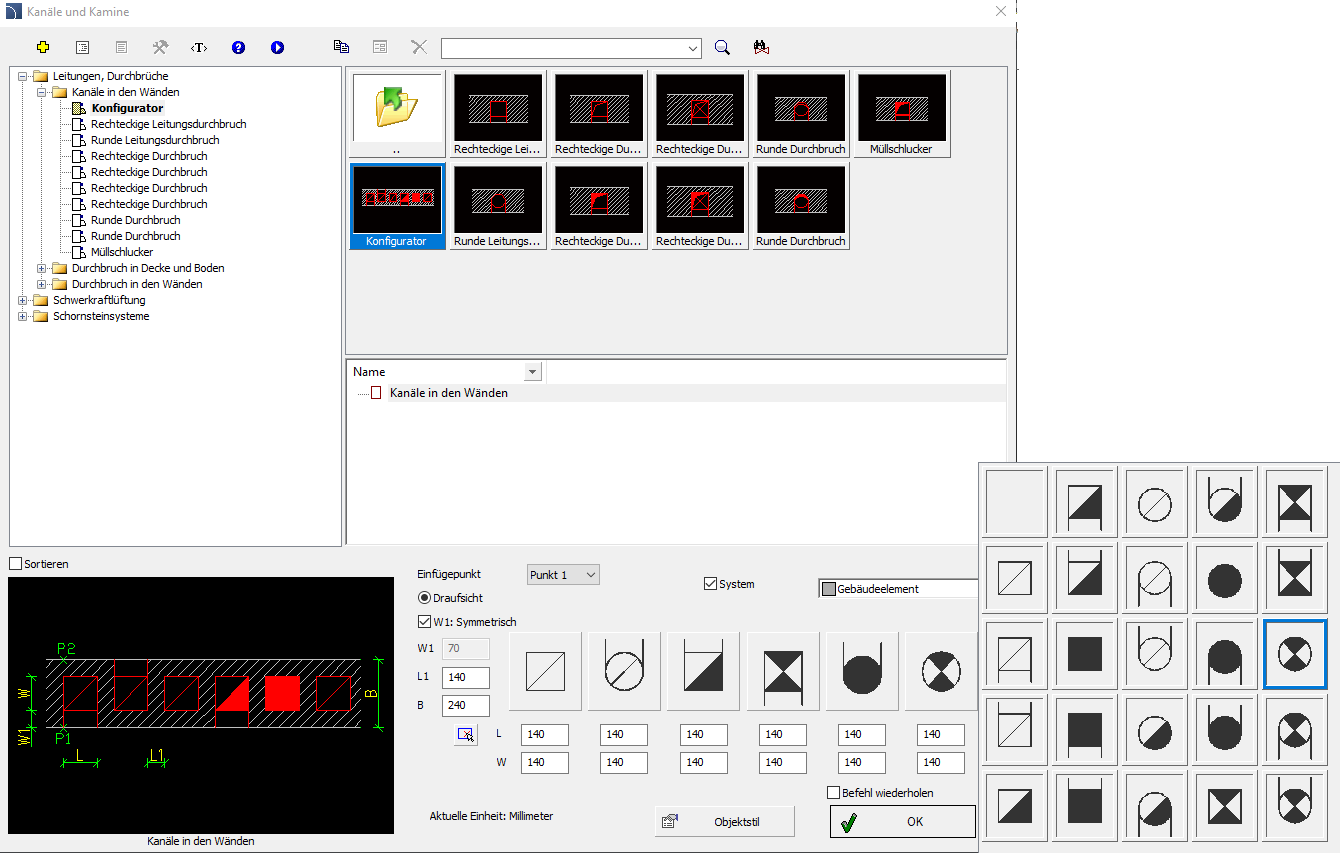Uncheck the W1: Symmetrisch checkbox
Viewport: 1340px width, 853px height.
point(424,622)
